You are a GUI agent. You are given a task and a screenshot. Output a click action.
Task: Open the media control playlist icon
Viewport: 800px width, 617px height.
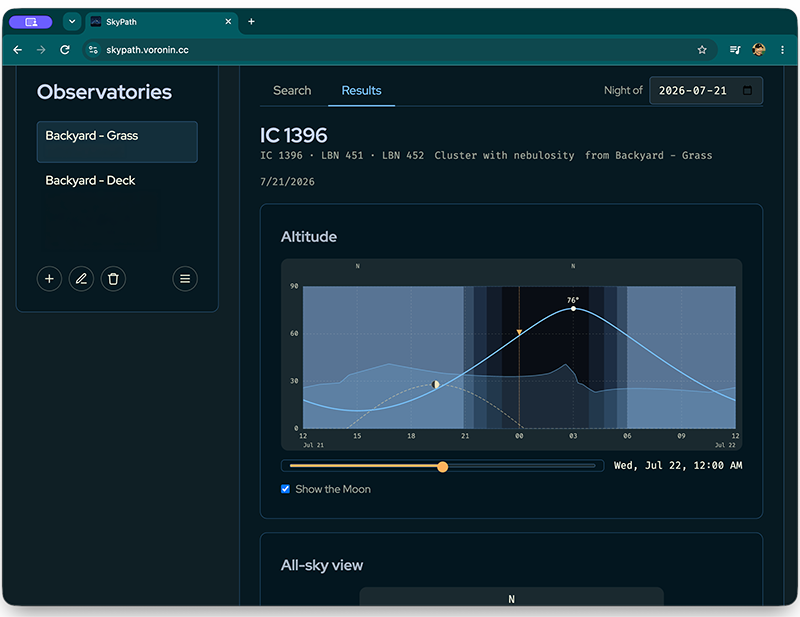pyautogui.click(x=735, y=50)
